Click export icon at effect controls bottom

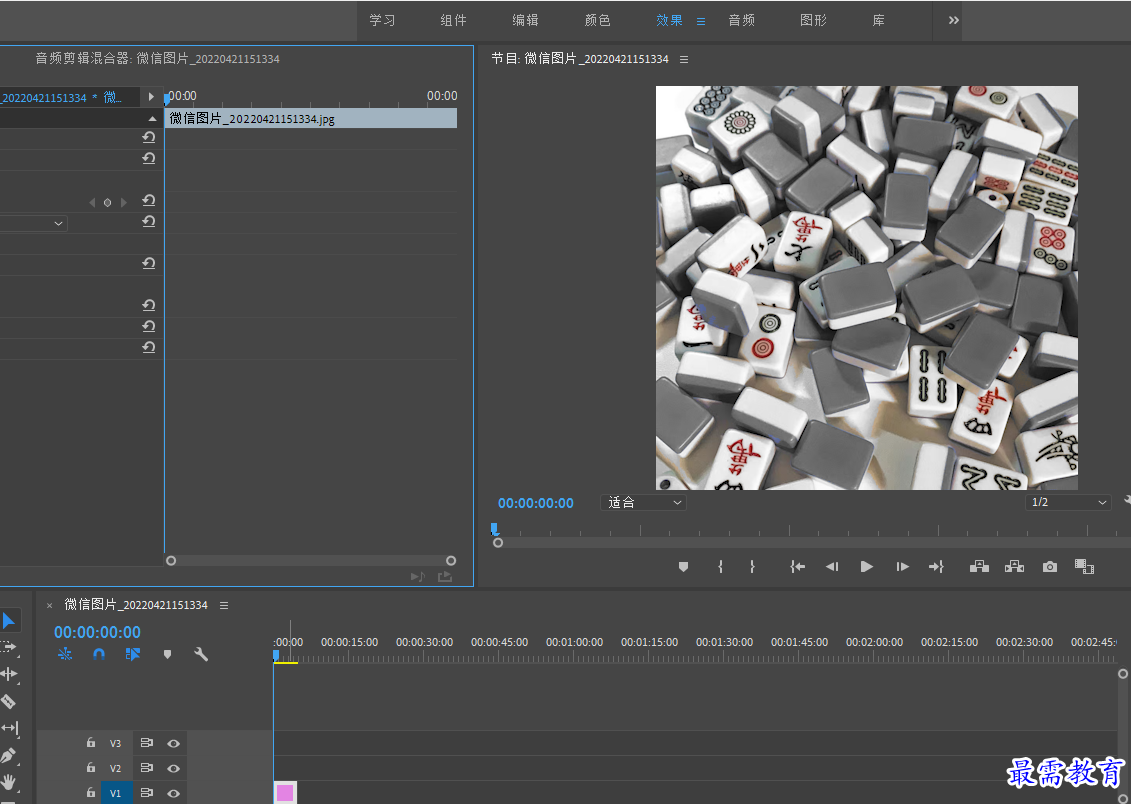[445, 576]
